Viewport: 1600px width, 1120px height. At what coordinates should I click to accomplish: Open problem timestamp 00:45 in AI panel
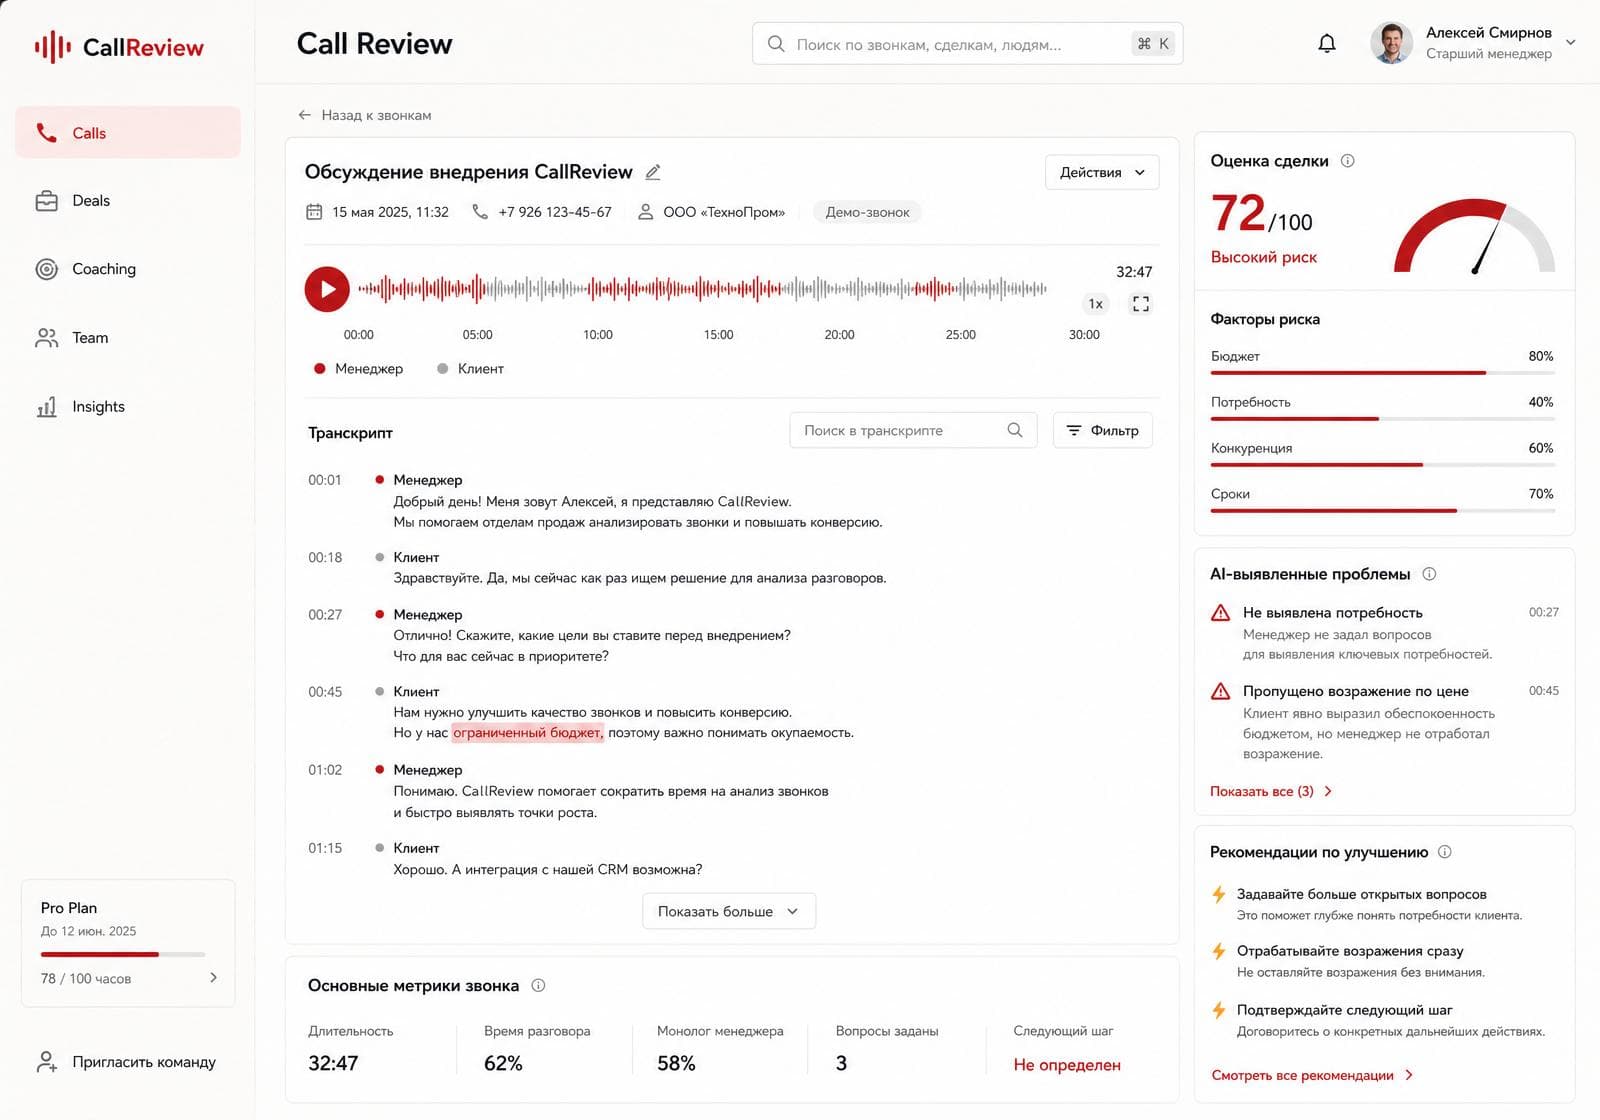pyautogui.click(x=1544, y=691)
